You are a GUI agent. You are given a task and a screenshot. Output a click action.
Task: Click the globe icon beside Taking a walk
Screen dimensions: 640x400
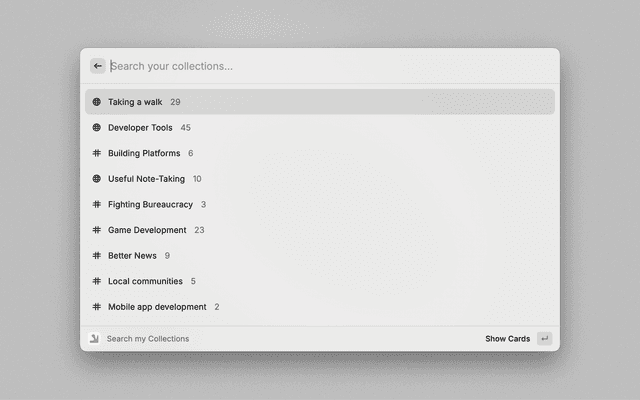pos(97,102)
